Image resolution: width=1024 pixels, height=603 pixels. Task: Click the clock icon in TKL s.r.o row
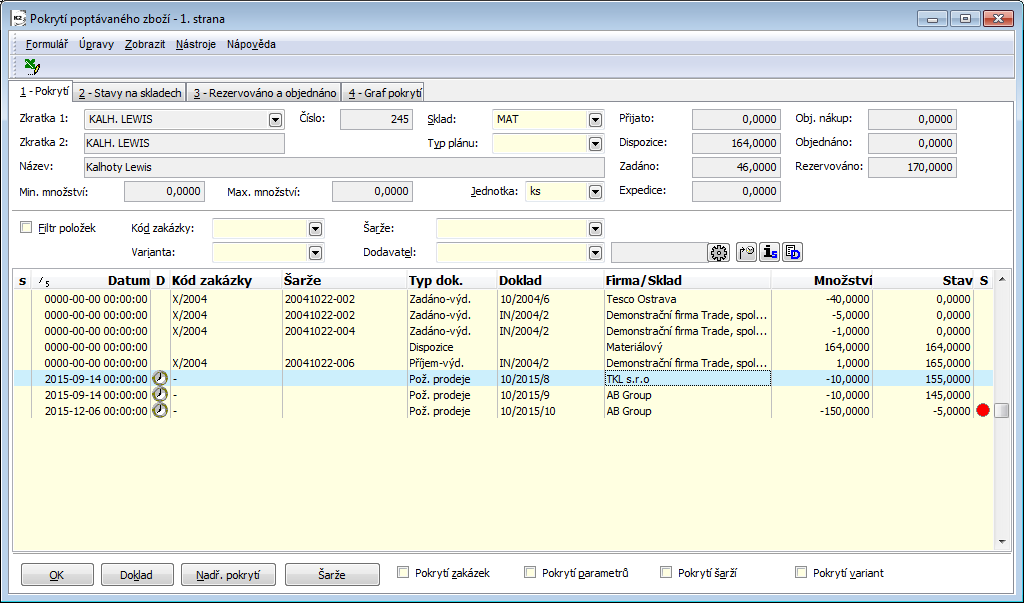160,379
